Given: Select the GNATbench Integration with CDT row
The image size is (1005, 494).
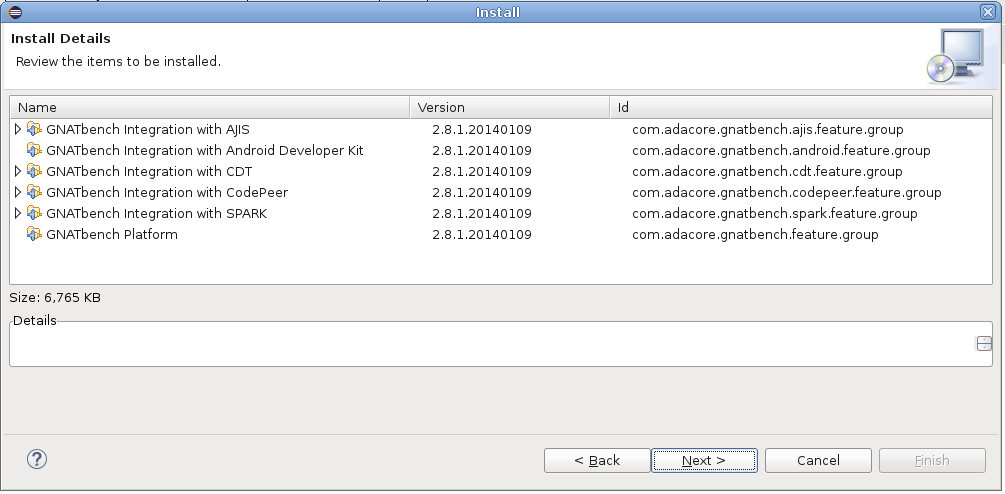Looking at the screenshot, I should tap(501, 171).
